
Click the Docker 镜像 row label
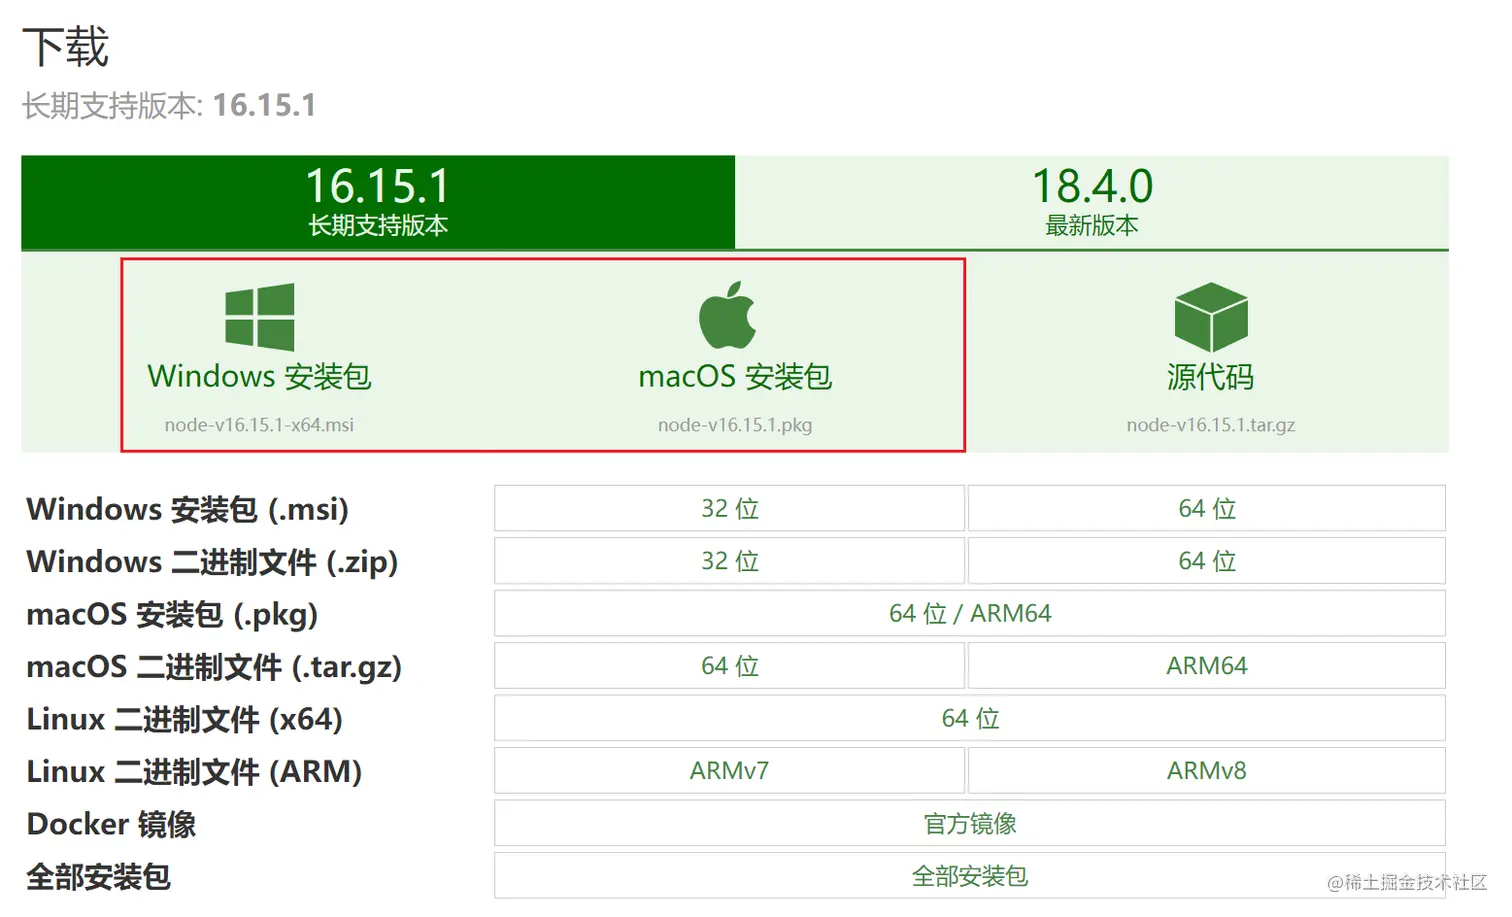[x=111, y=824]
